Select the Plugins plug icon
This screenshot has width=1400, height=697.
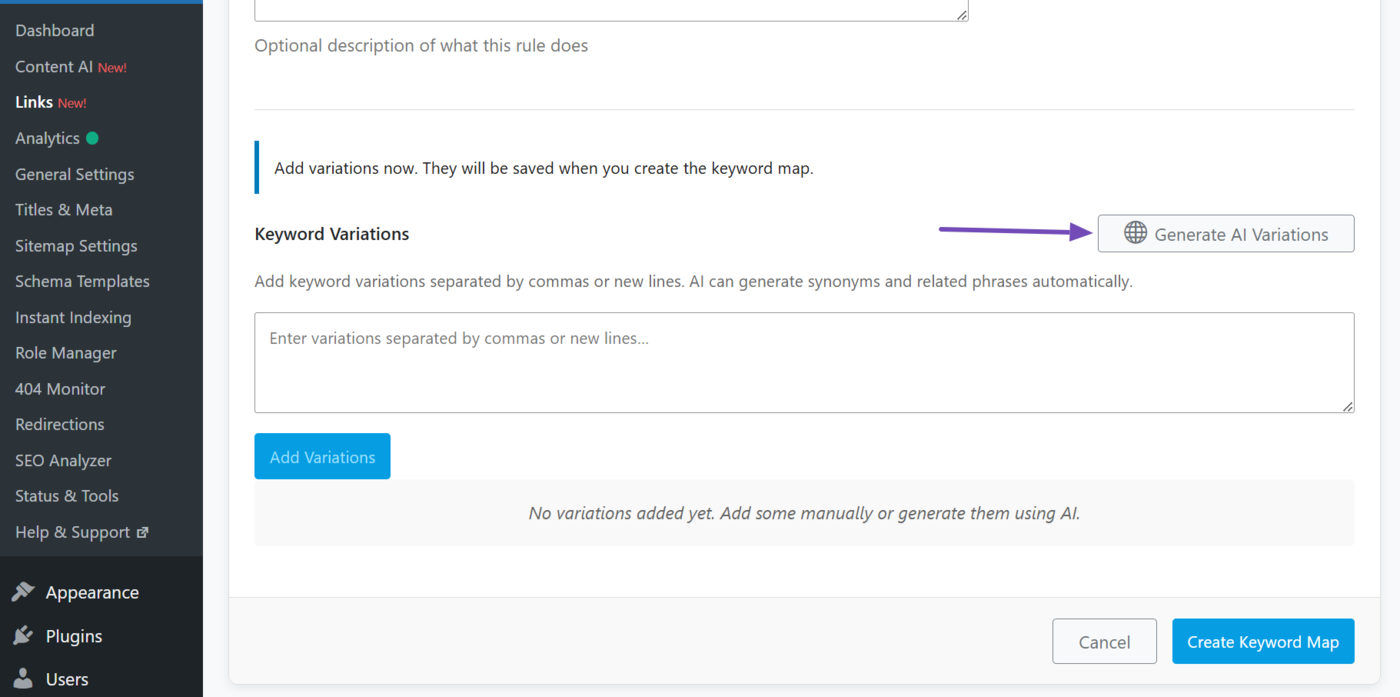(x=24, y=635)
